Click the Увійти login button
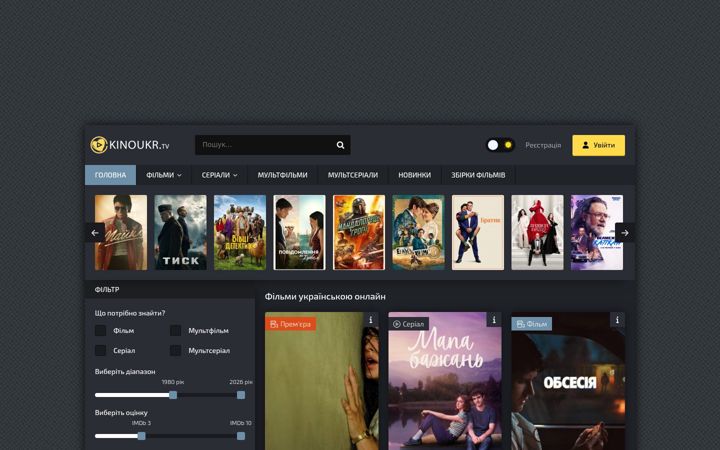 (x=598, y=145)
